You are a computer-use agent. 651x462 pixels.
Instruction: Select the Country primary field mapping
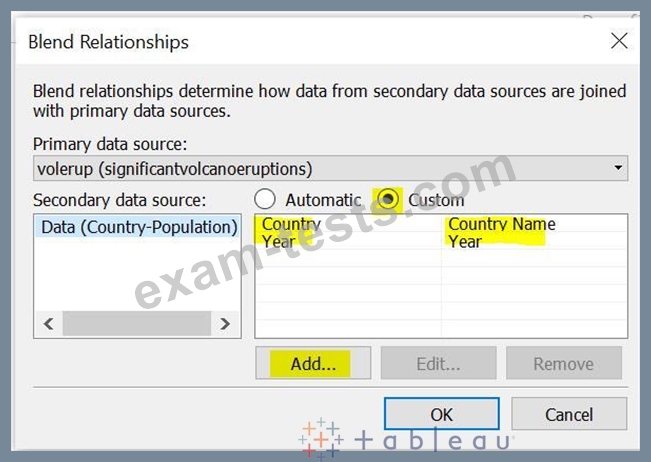click(290, 224)
